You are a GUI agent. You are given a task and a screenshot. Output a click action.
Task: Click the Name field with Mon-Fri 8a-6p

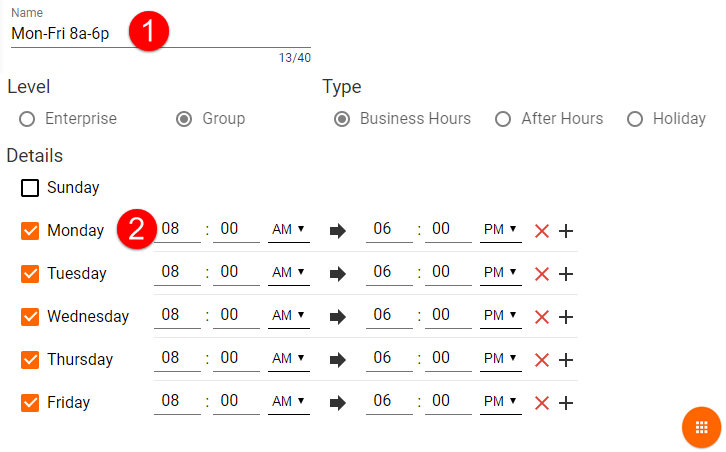tap(160, 34)
